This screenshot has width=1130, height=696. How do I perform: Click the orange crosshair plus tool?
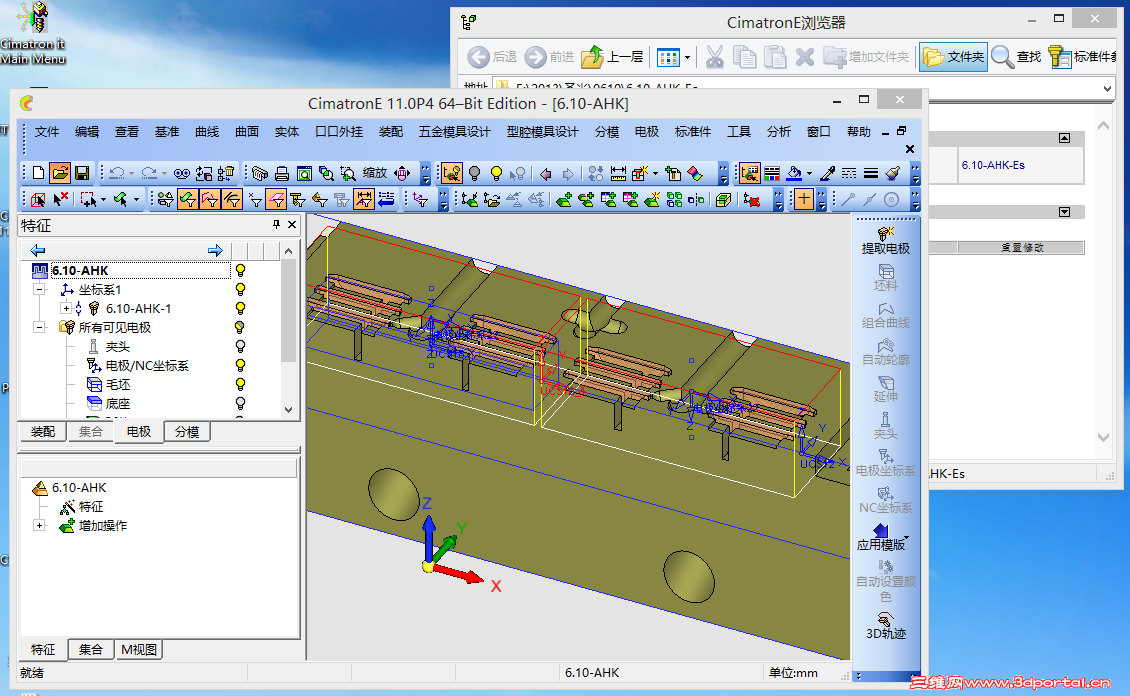pyautogui.click(x=804, y=199)
